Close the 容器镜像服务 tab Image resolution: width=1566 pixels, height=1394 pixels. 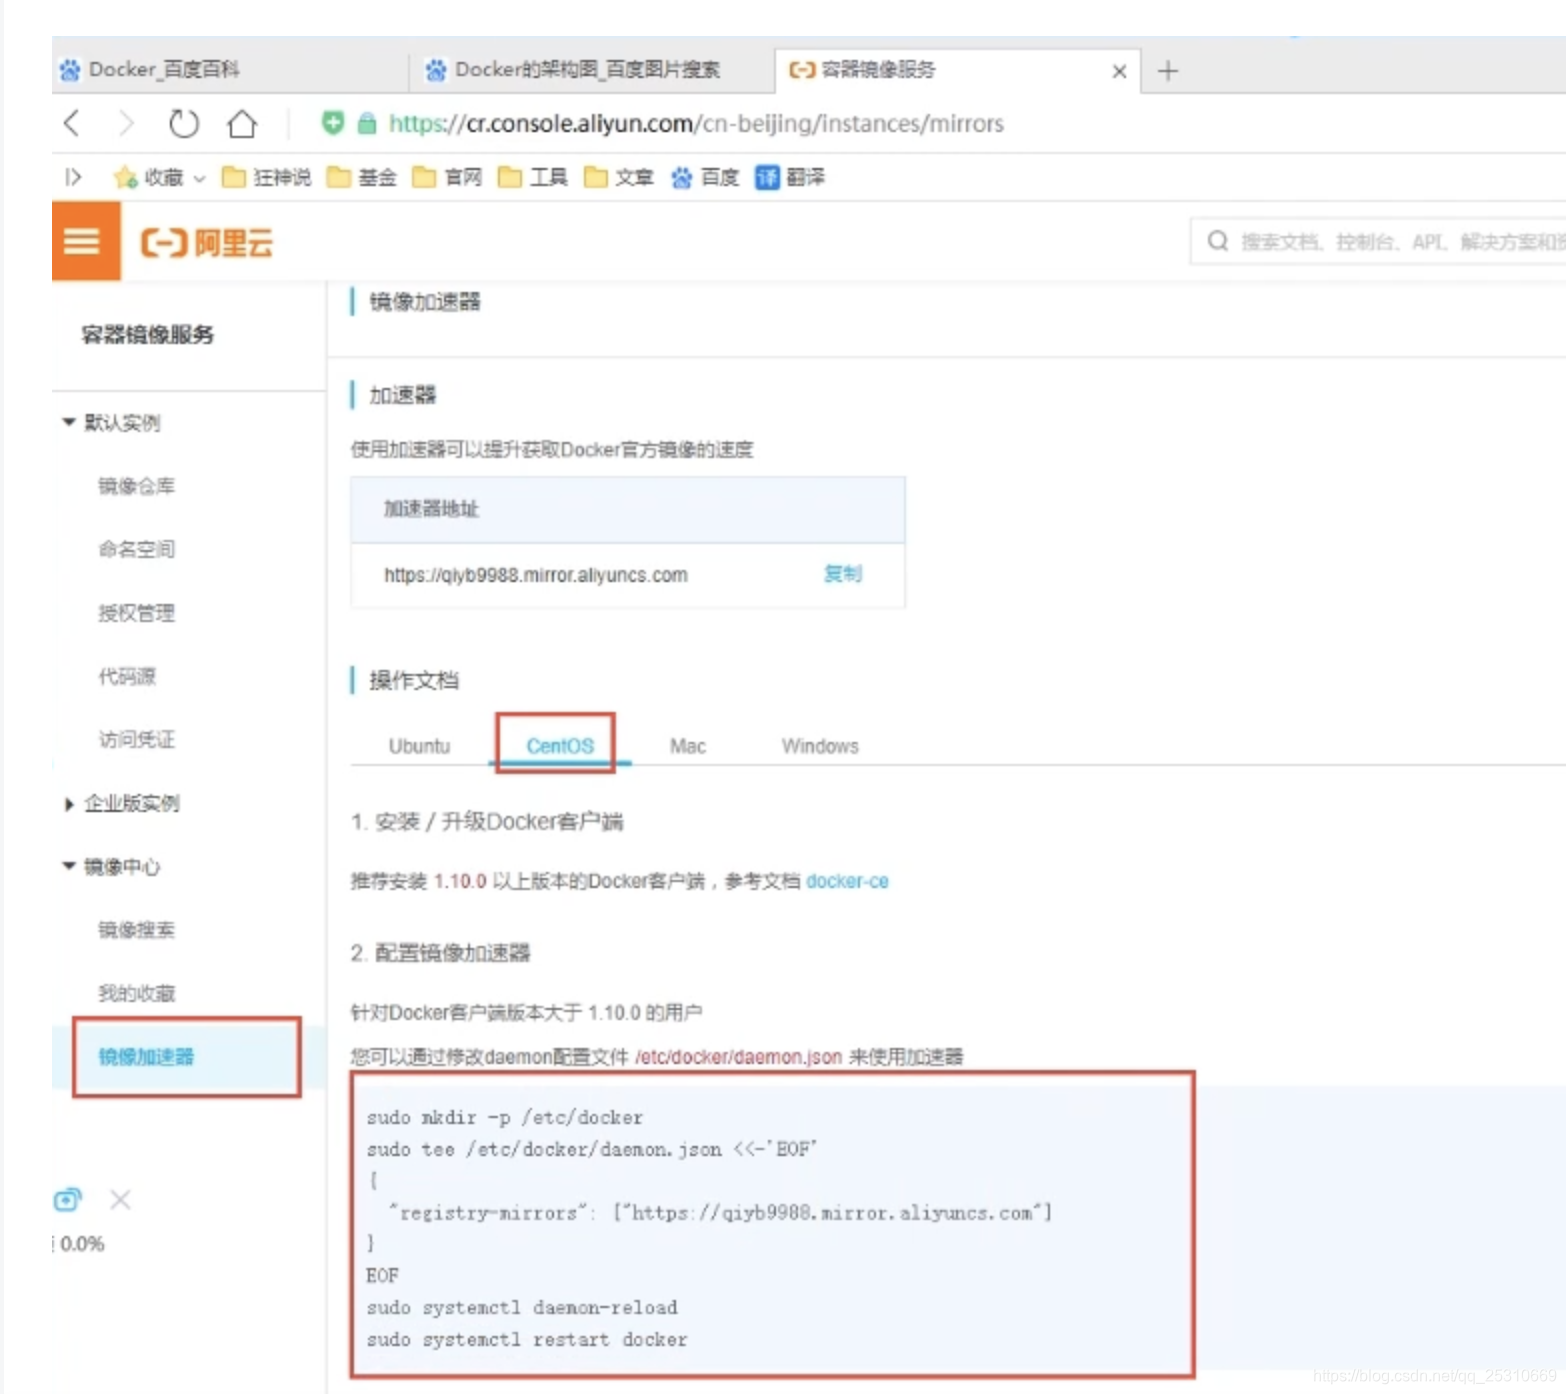(1119, 71)
